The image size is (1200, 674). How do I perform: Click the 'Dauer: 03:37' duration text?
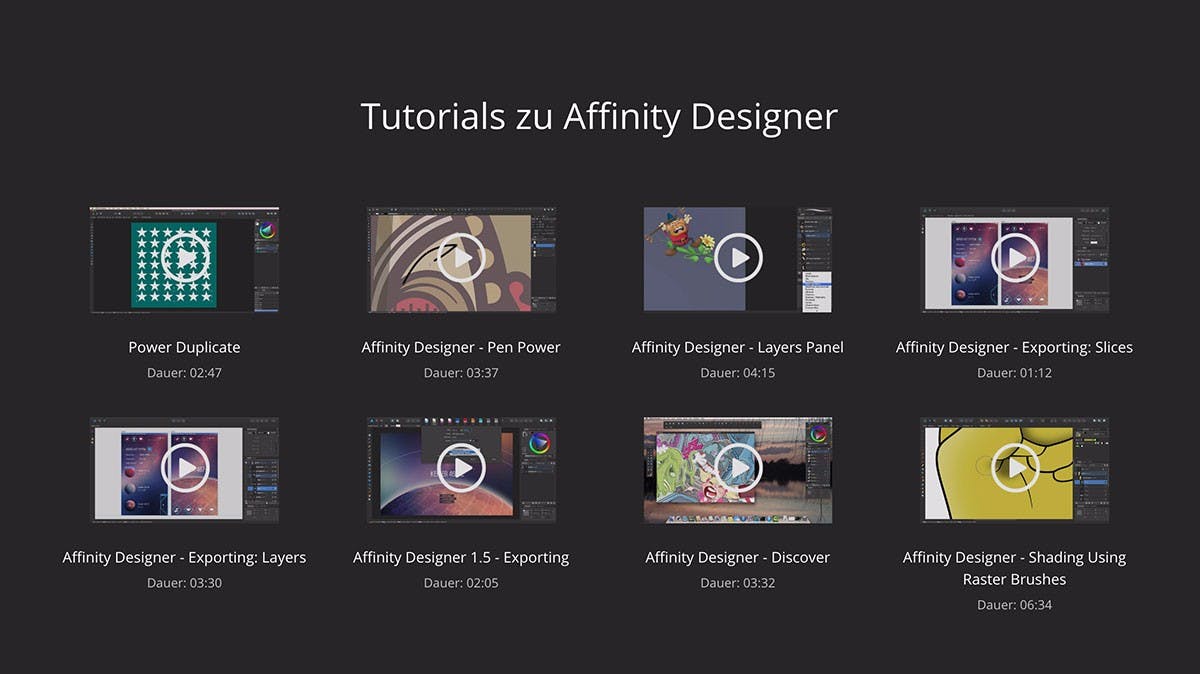pos(461,373)
